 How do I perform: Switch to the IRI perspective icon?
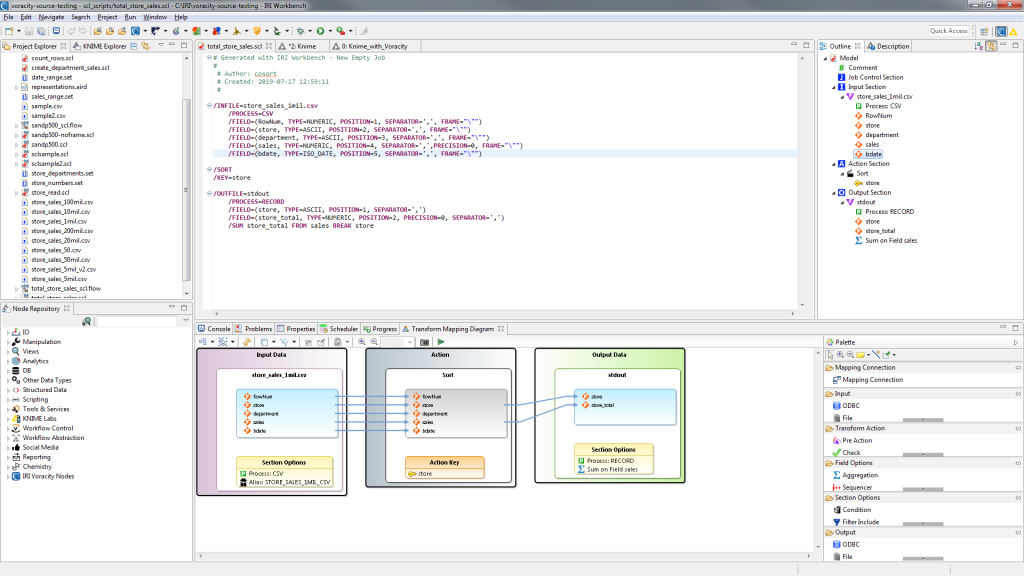[1001, 31]
